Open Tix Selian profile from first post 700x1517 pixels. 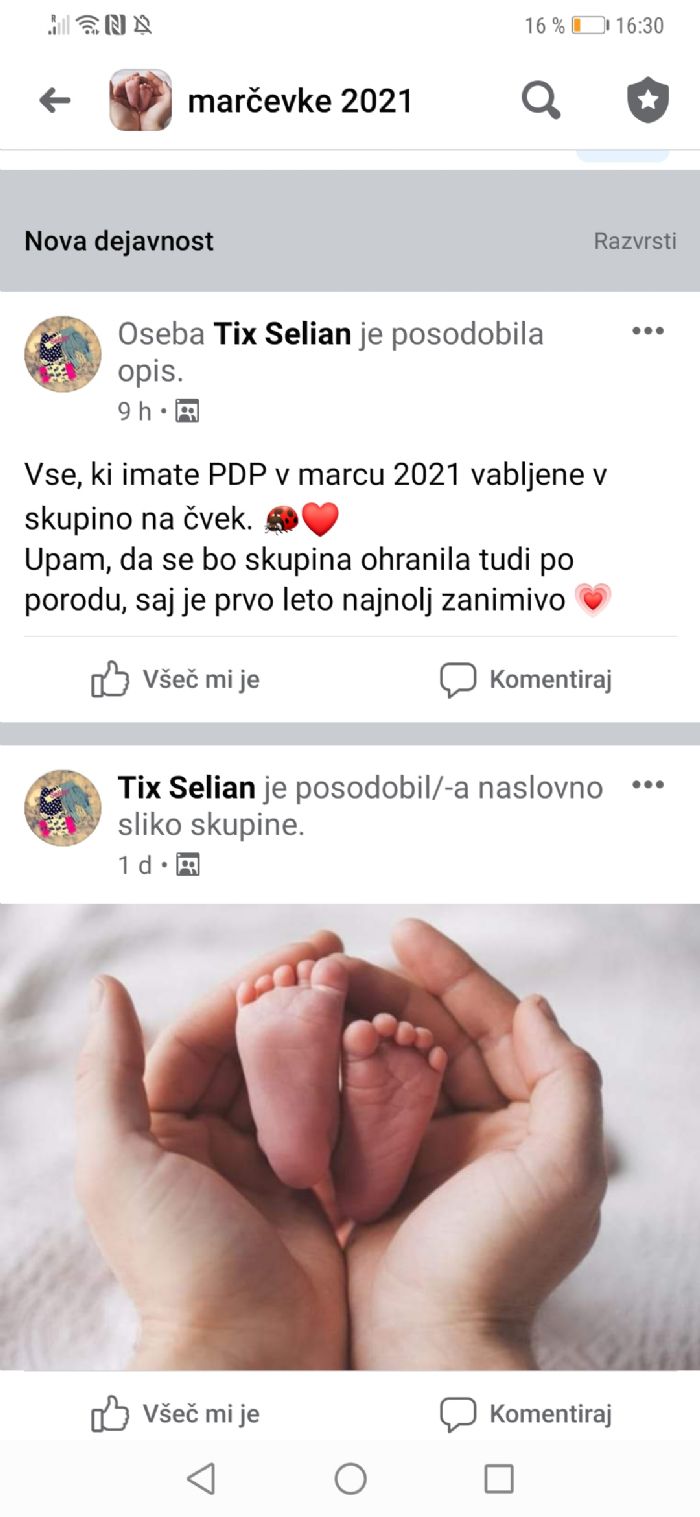283,334
